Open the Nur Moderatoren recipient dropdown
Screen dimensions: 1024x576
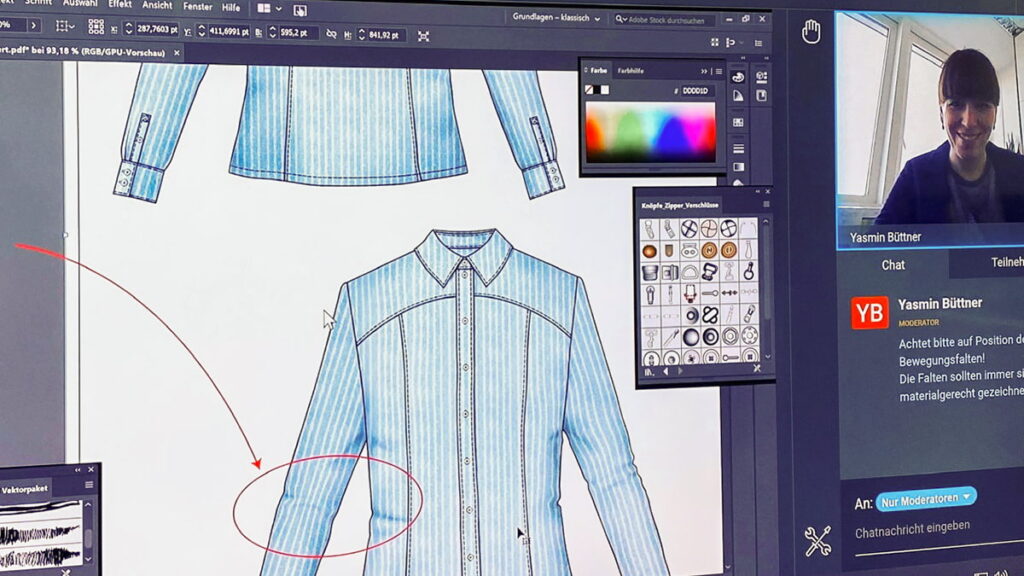point(926,500)
